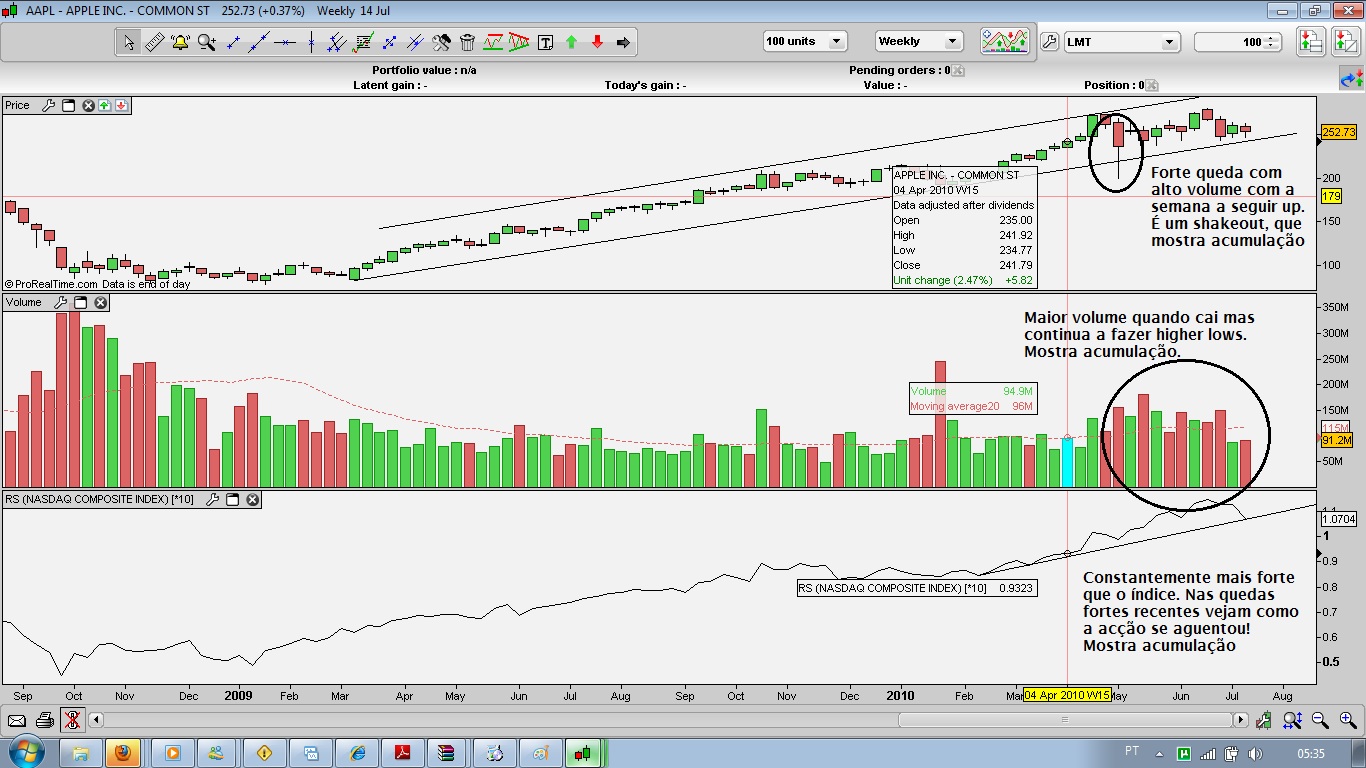This screenshot has width=1366, height=768.
Task: Click the second buy/sell order icon at far right
Action: tap(1345, 41)
